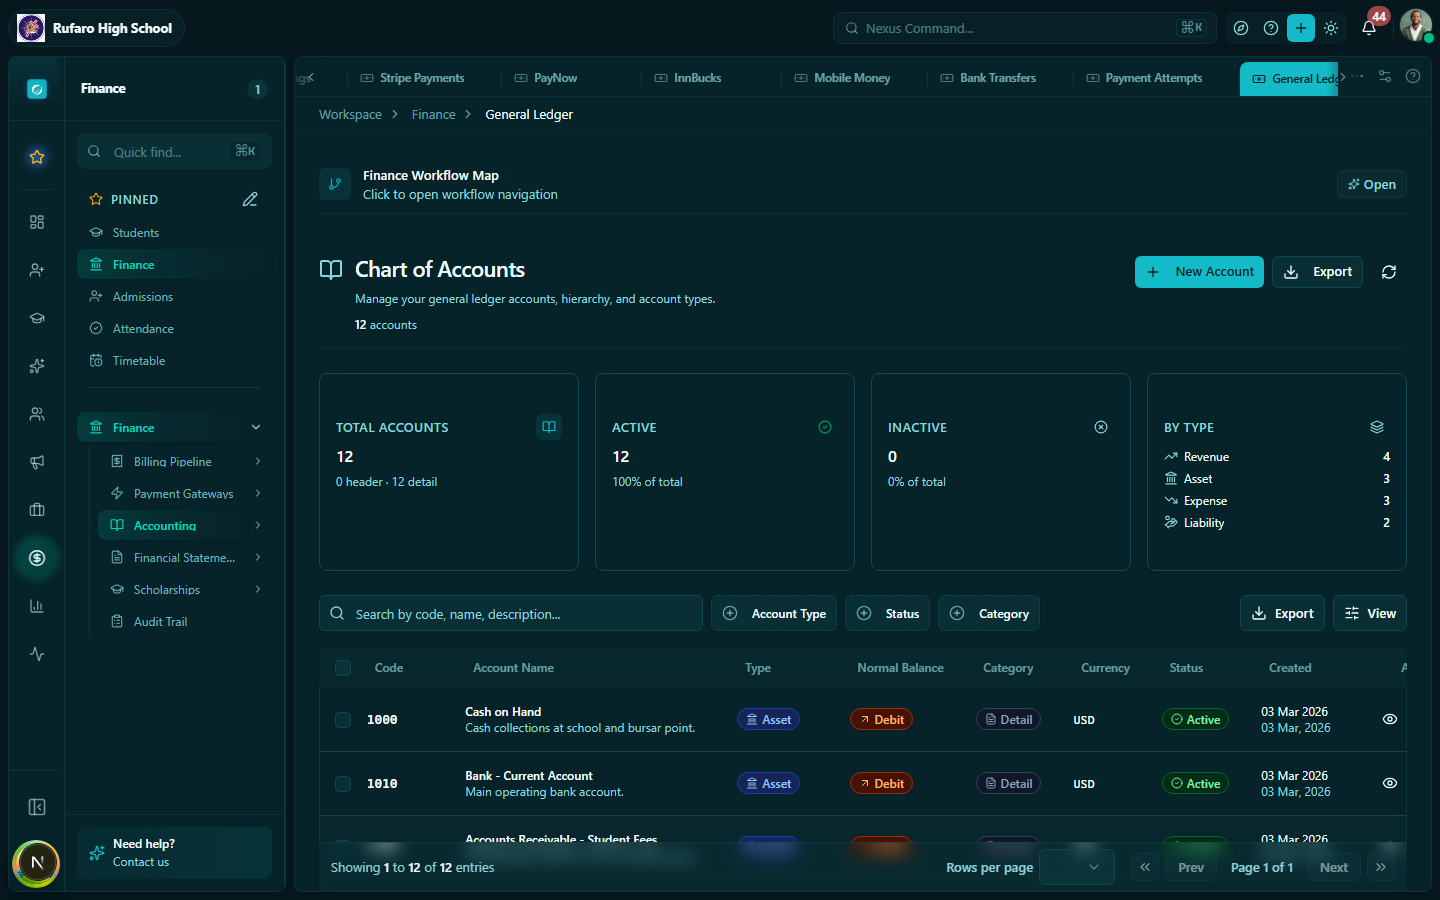Focus the Quick find sidebar field
This screenshot has height=900, width=1440.
pos(174,151)
